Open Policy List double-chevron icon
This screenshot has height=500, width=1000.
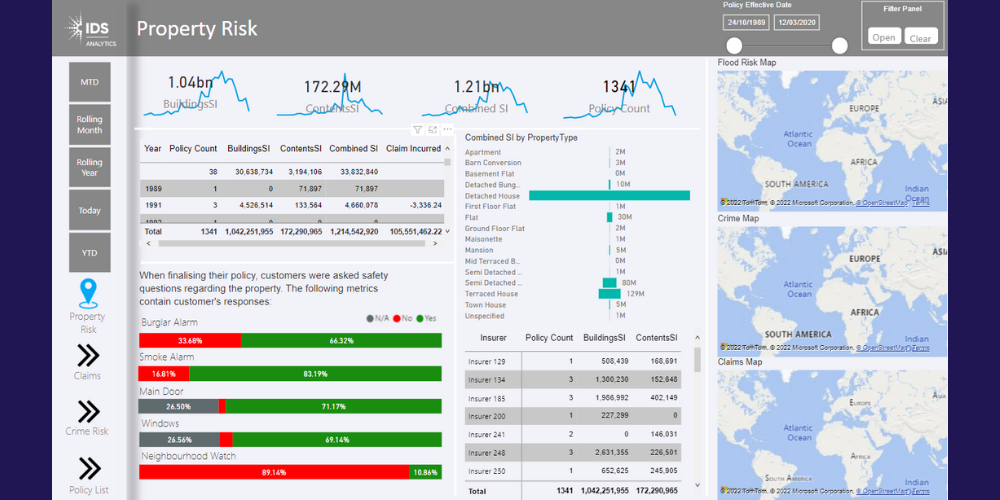click(88, 468)
